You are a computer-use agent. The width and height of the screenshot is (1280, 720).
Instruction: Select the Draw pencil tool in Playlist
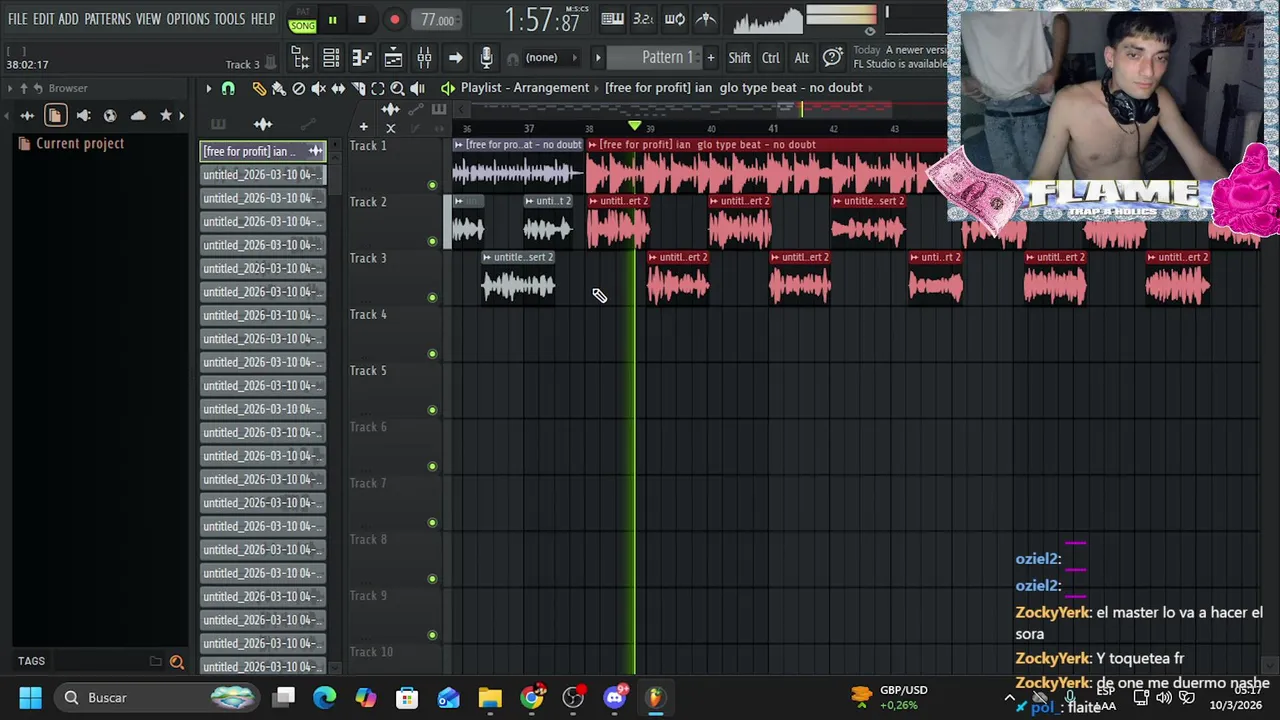point(259,88)
